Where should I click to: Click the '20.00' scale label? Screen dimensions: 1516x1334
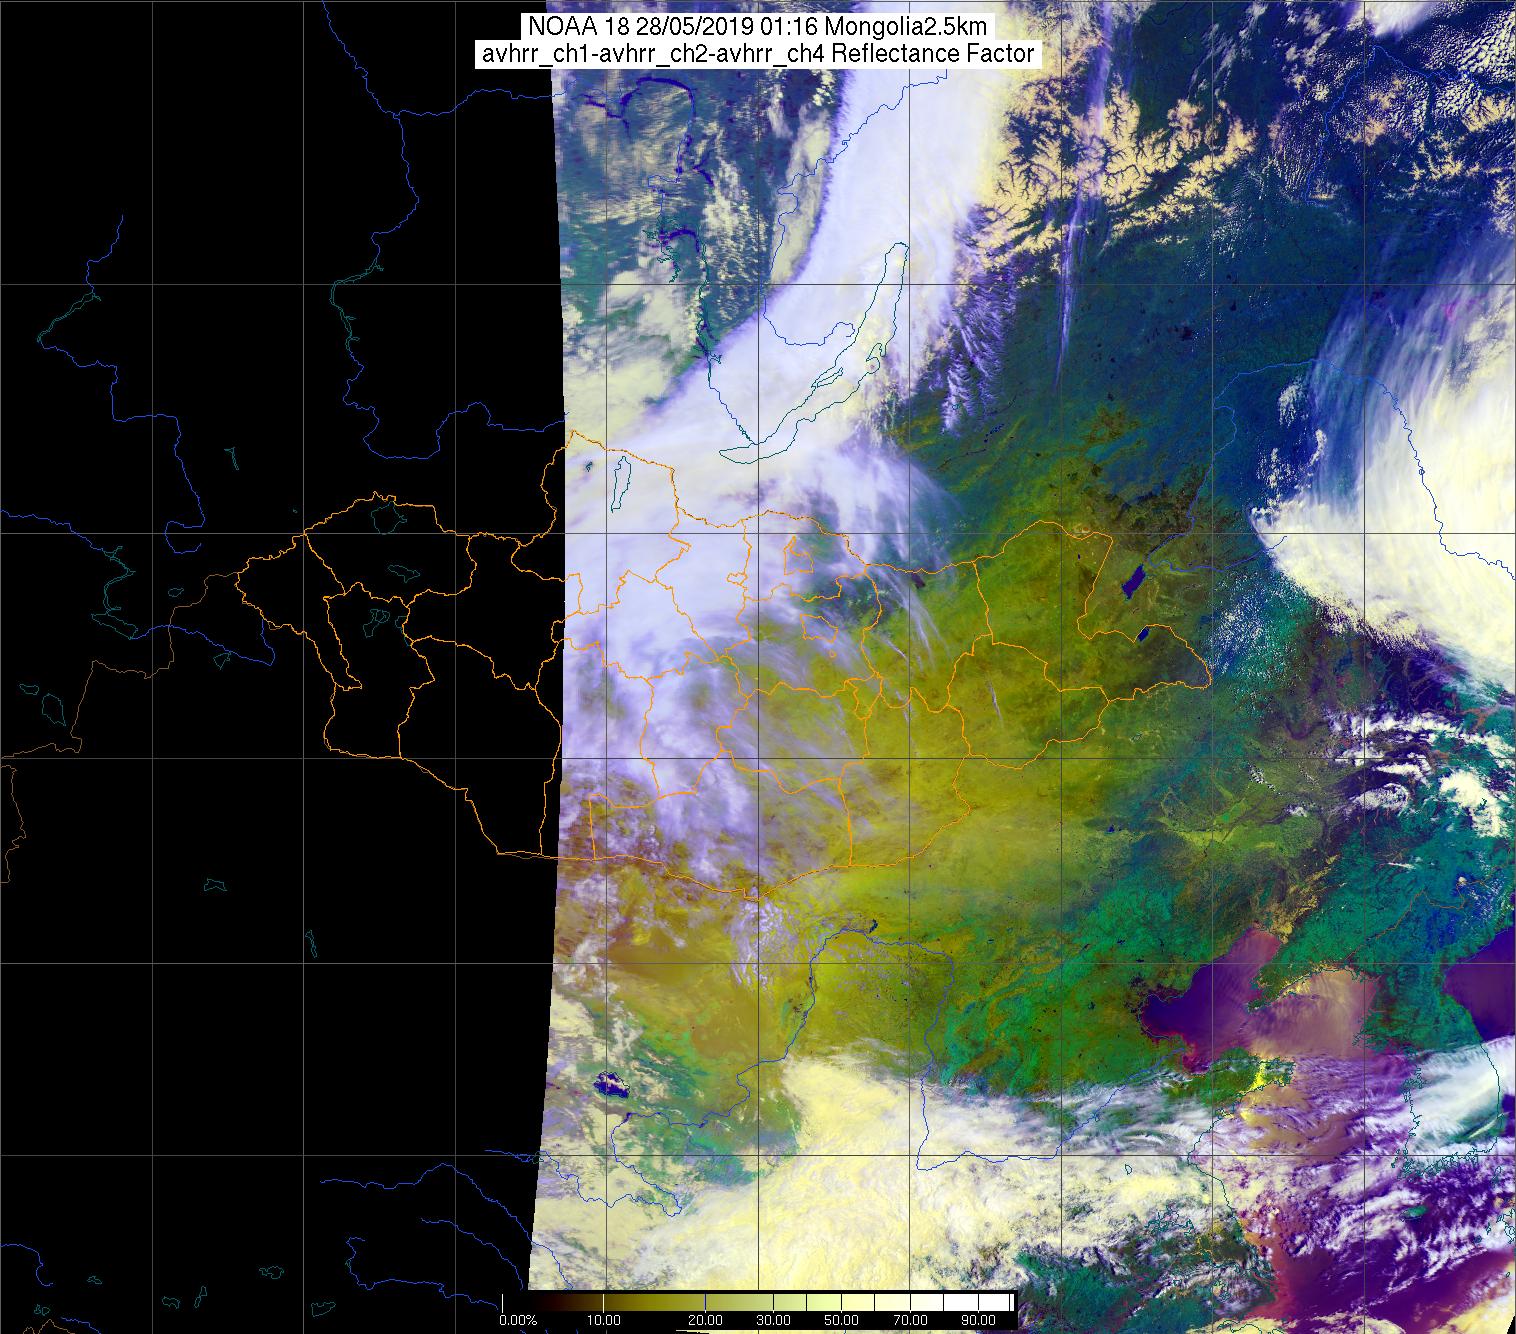(706, 1321)
